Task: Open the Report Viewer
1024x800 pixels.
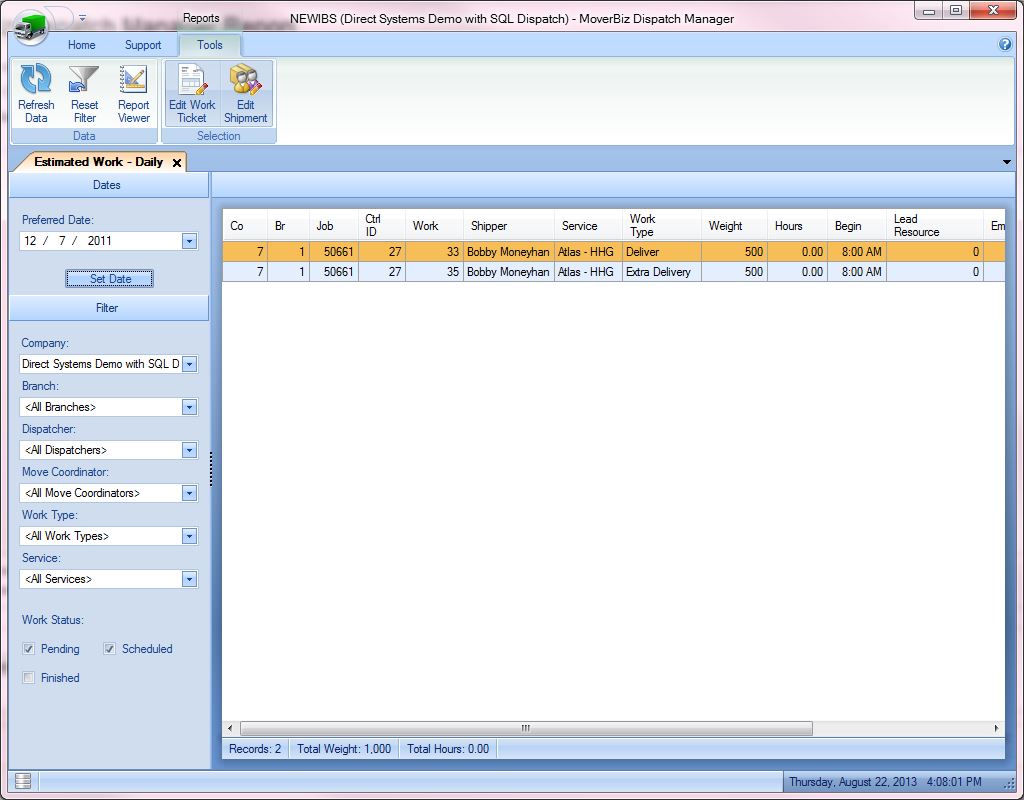Action: 133,80
